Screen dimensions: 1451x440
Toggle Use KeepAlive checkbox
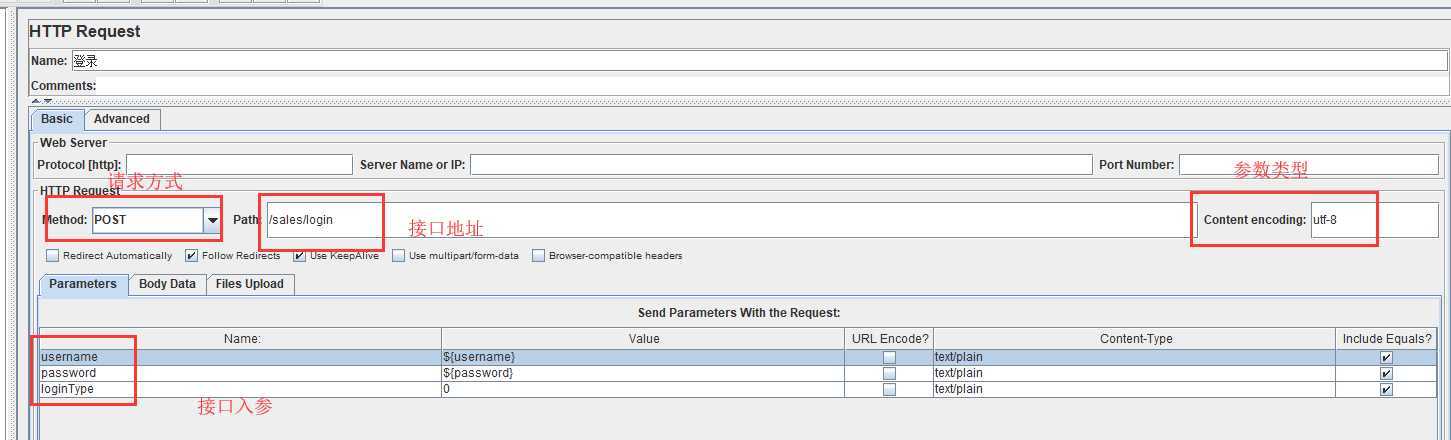click(x=300, y=256)
